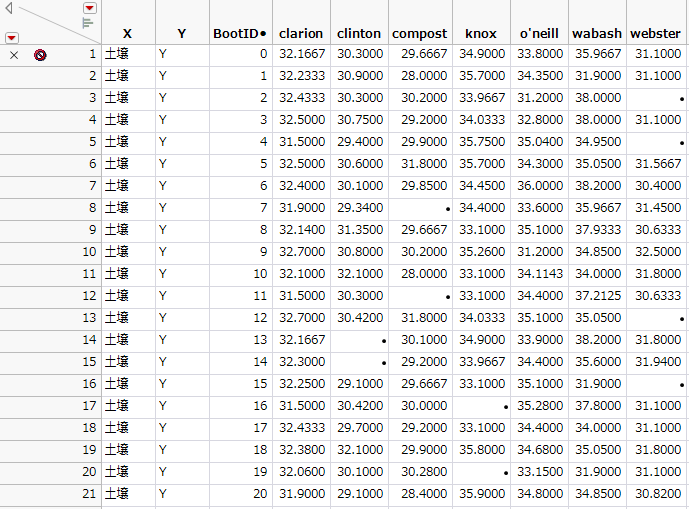This screenshot has height=509, width=689.
Task: Click the o'neill cell with value 34.1143
Action: (x=538, y=274)
